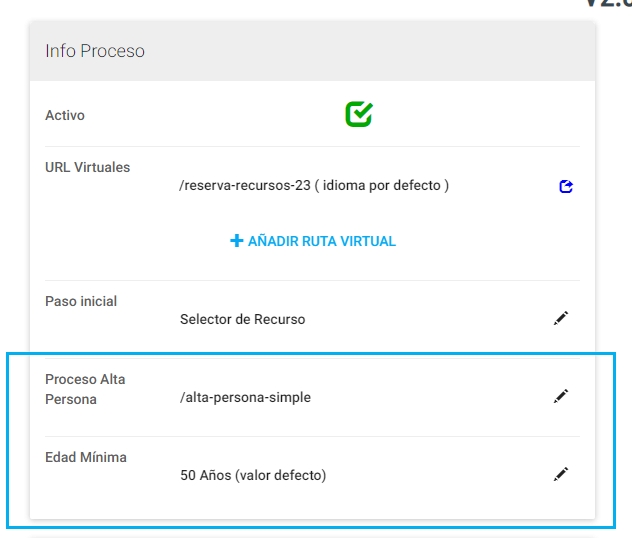The width and height of the screenshot is (632, 538).
Task: Select the 50 Años (valor defecto) value
Action: pyautogui.click(x=253, y=475)
